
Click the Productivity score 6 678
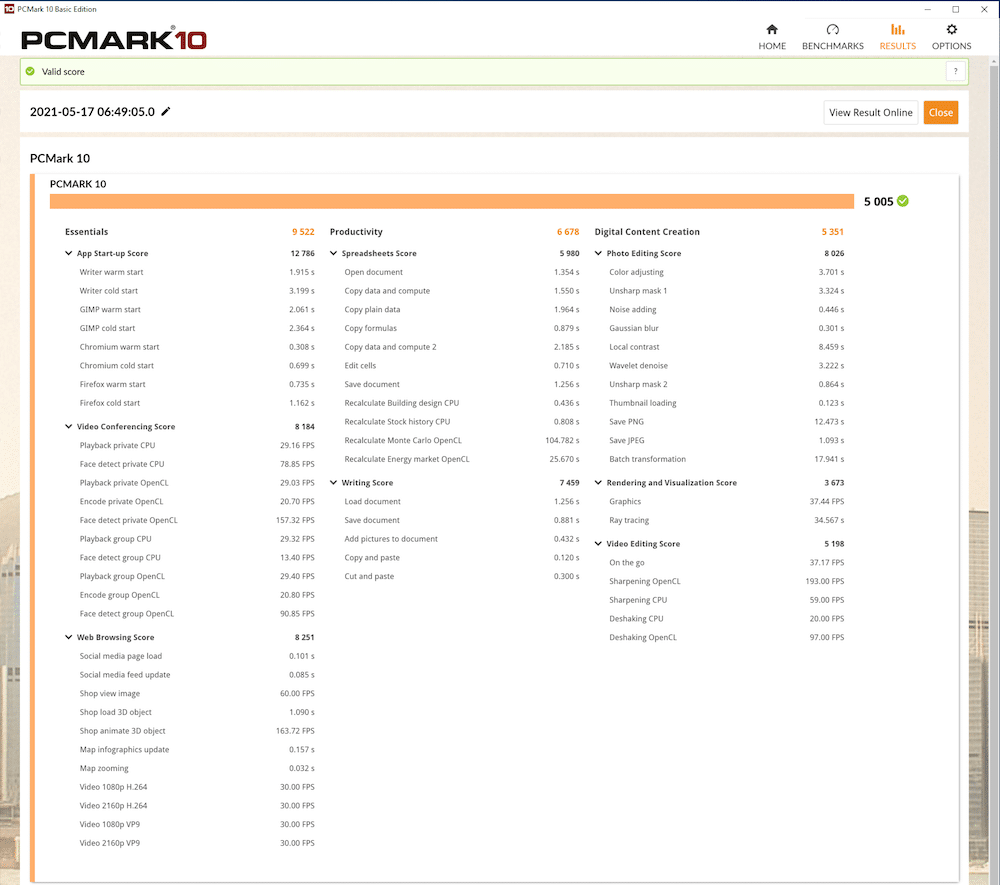[x=568, y=232]
